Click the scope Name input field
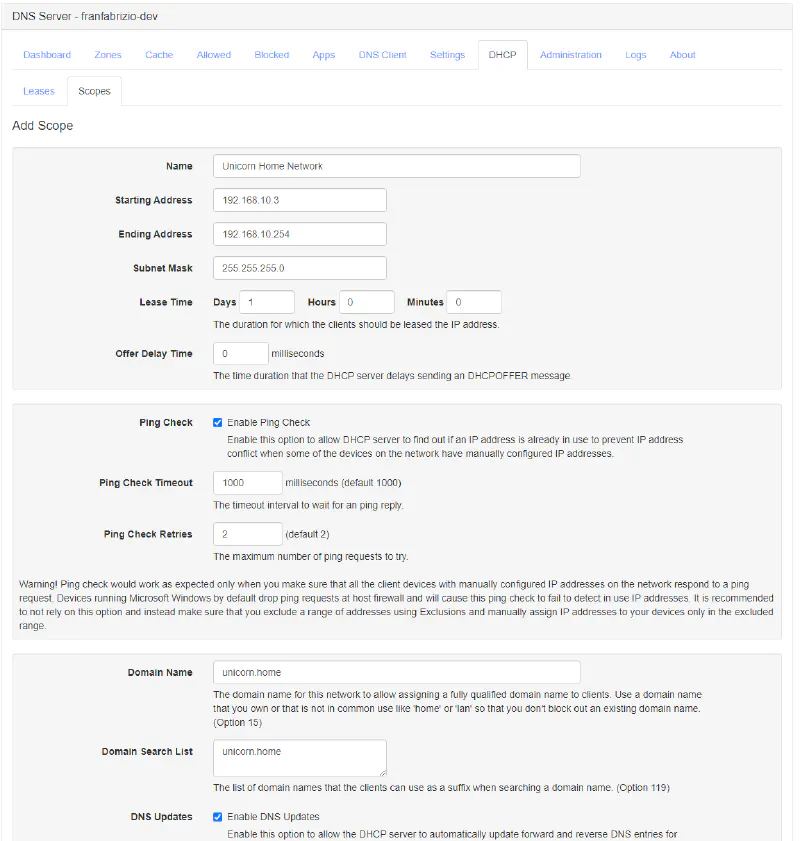This screenshot has width=800, height=841. pos(396,166)
